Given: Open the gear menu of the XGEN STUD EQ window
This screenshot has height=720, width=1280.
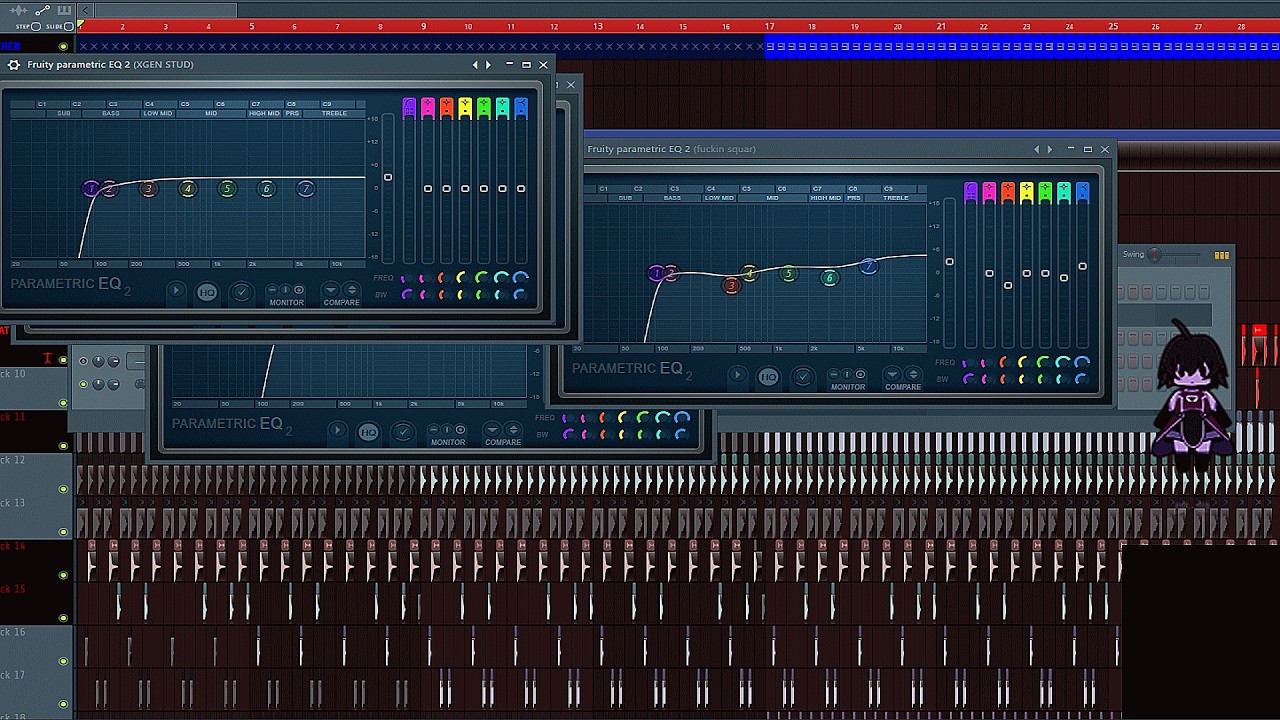Looking at the screenshot, I should point(13,65).
